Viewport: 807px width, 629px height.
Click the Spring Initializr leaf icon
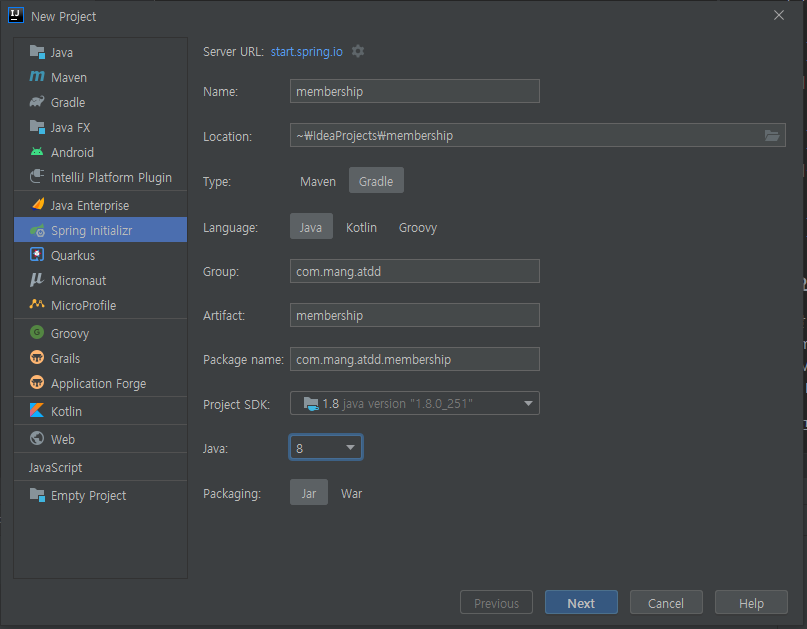click(37, 230)
